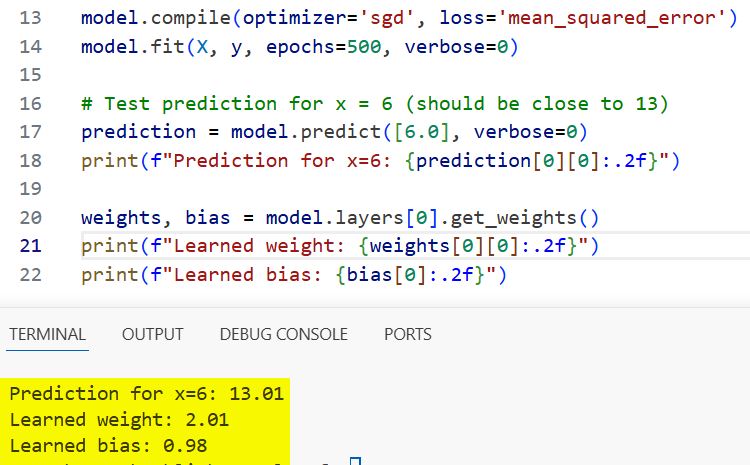Image resolution: width=750 pixels, height=465 pixels.
Task: Switch to the TERMINAL tab
Action: point(47,334)
